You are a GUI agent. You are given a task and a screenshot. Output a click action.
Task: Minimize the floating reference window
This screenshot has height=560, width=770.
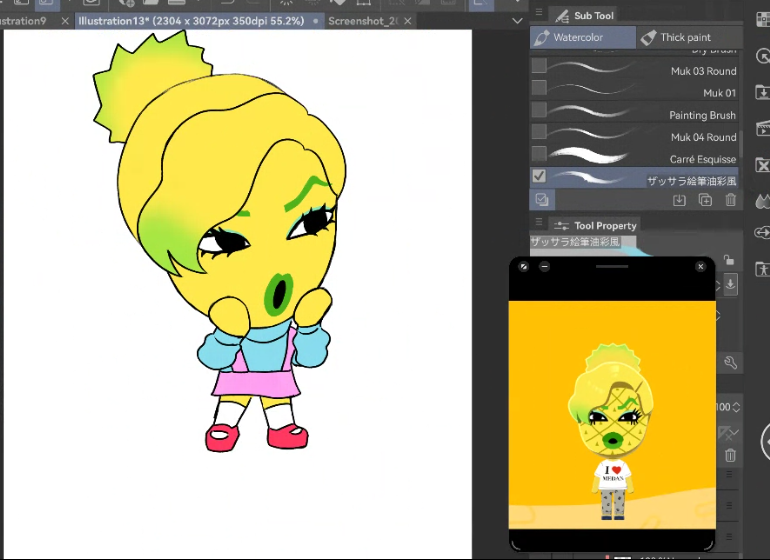click(544, 267)
